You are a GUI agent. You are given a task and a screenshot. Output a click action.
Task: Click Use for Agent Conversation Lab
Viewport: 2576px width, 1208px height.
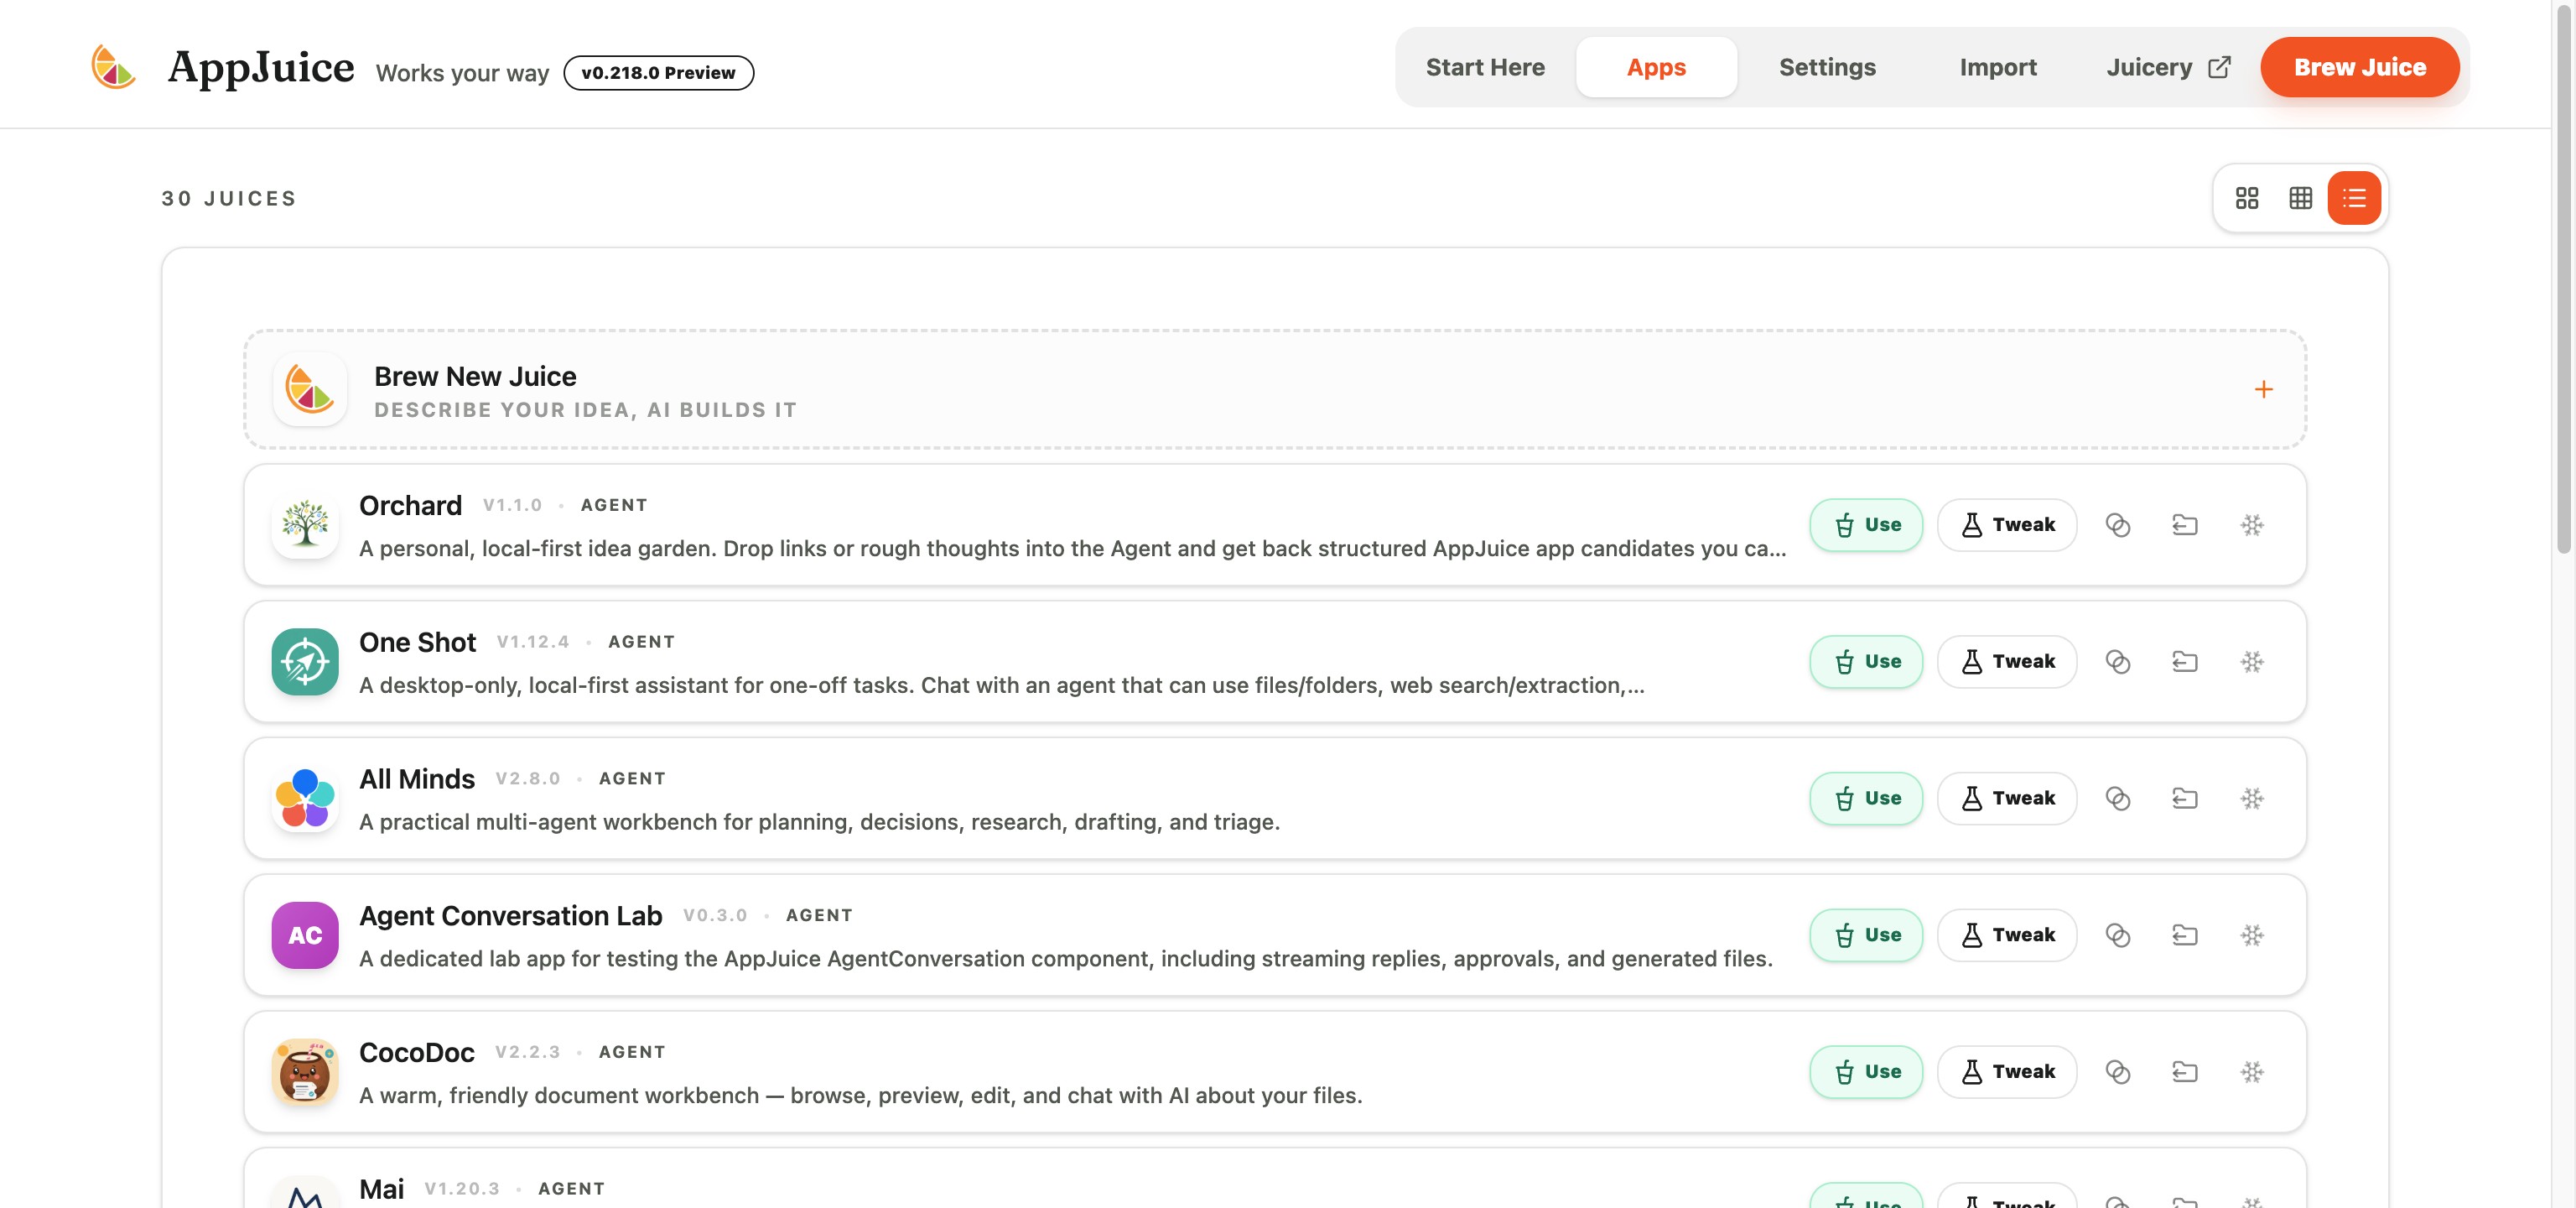[1866, 935]
